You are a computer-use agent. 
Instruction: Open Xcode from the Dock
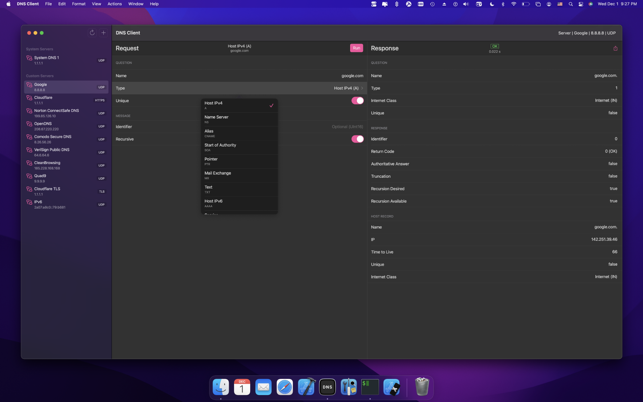tap(306, 387)
